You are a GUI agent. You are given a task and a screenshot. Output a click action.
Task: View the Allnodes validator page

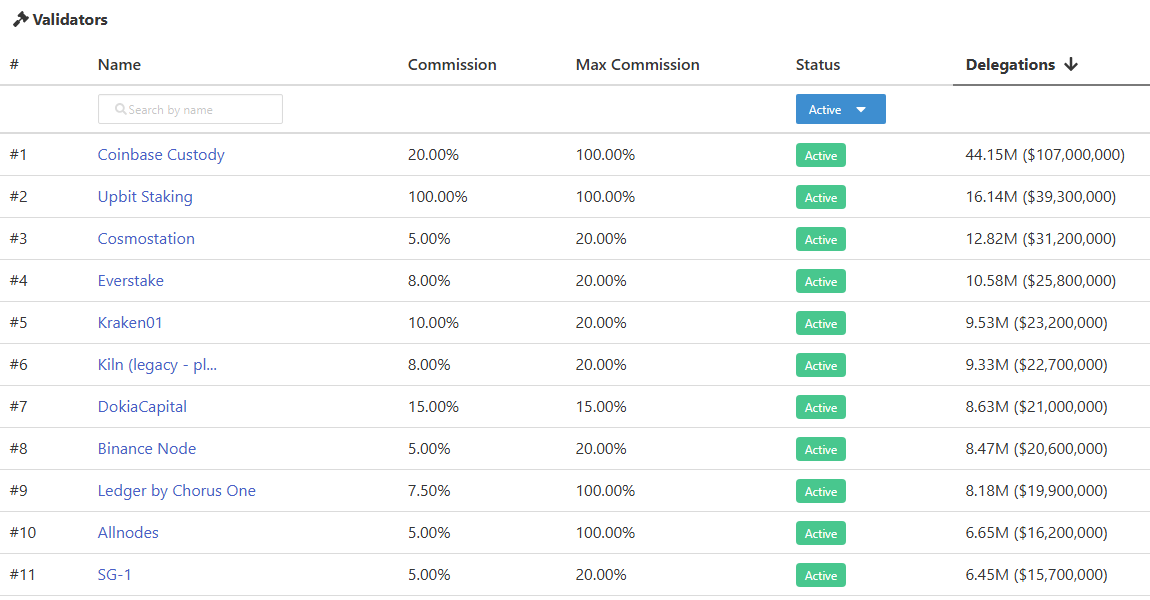[x=128, y=533]
